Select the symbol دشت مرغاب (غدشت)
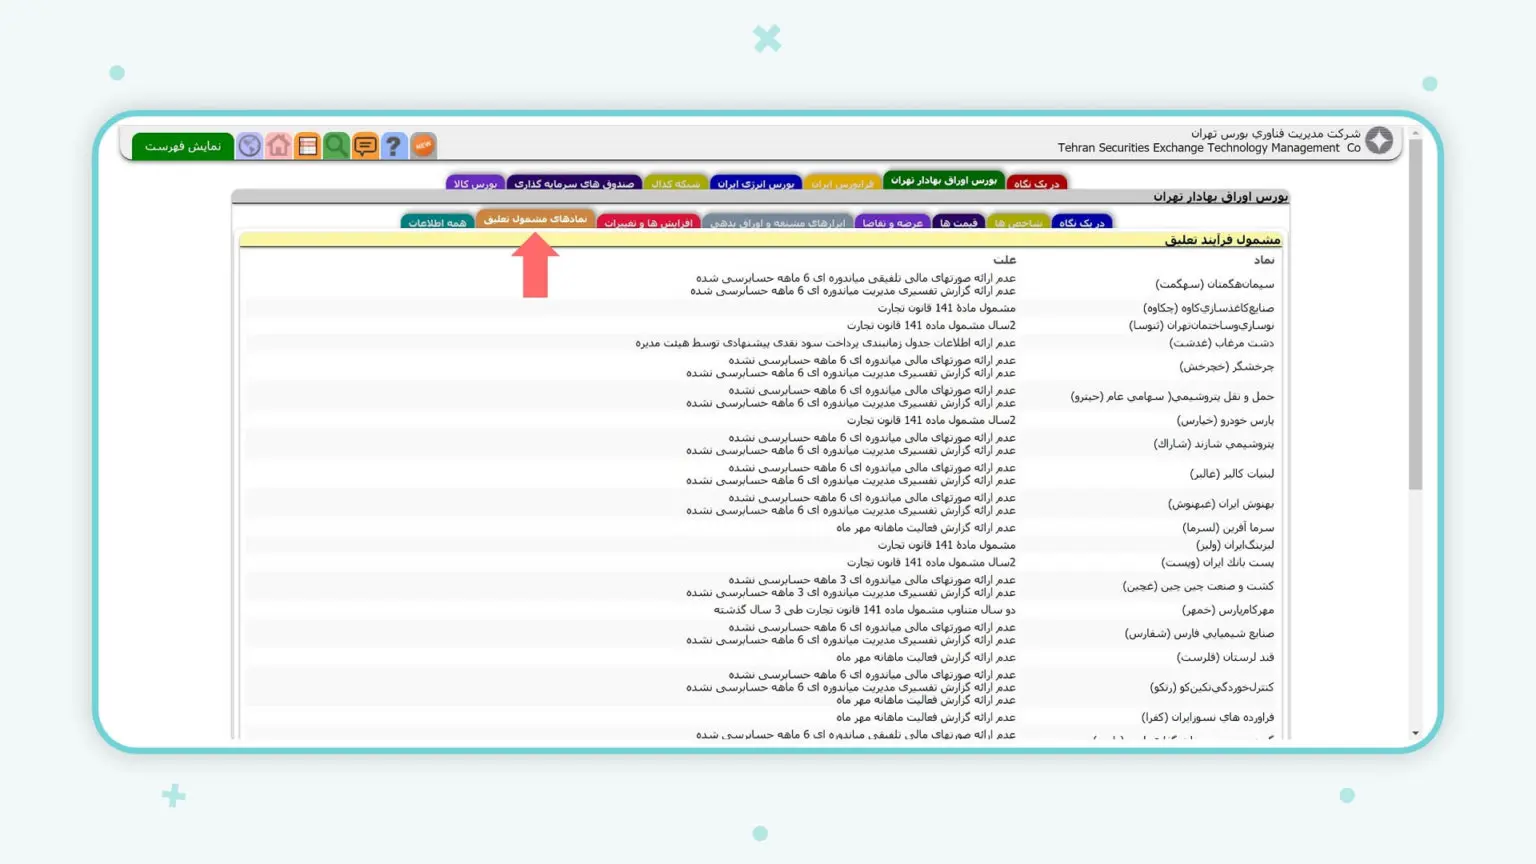The image size is (1536, 864). coord(1221,343)
